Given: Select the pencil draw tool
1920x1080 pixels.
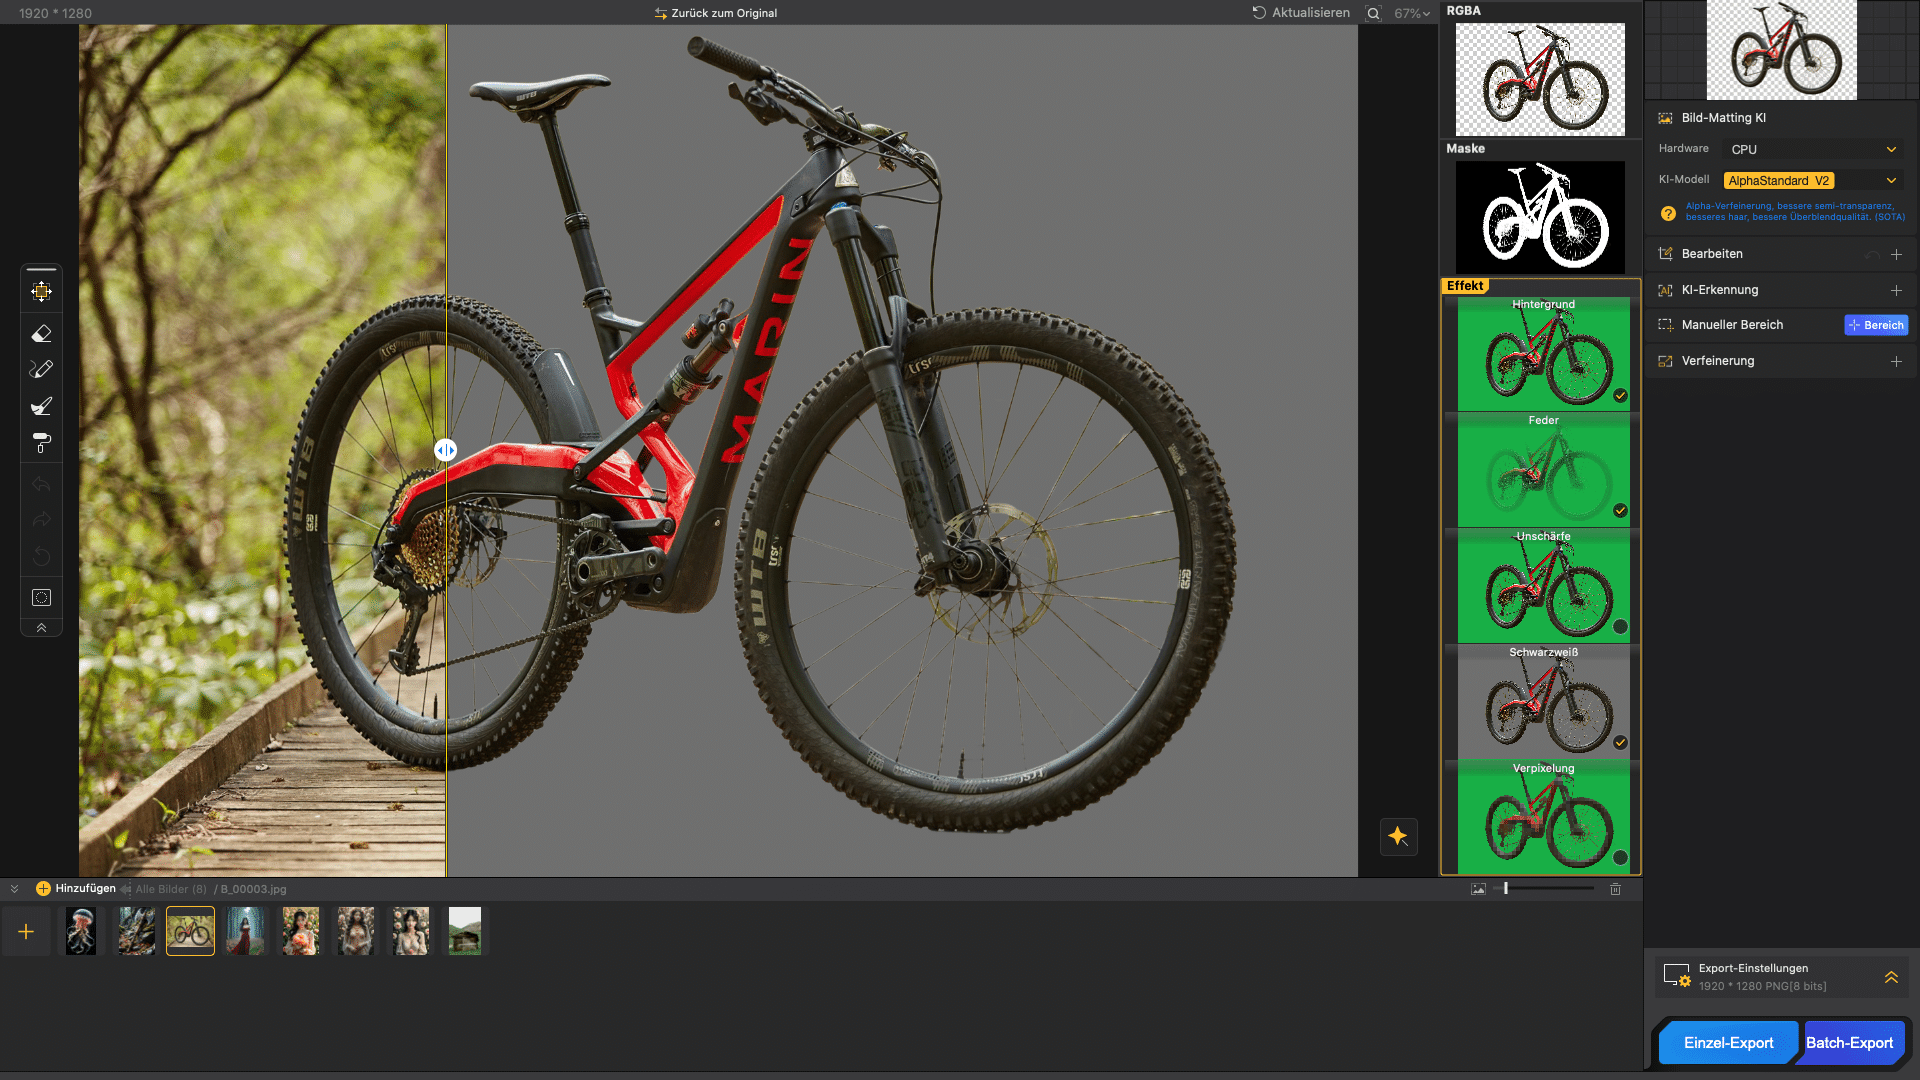Looking at the screenshot, I should click(x=41, y=370).
